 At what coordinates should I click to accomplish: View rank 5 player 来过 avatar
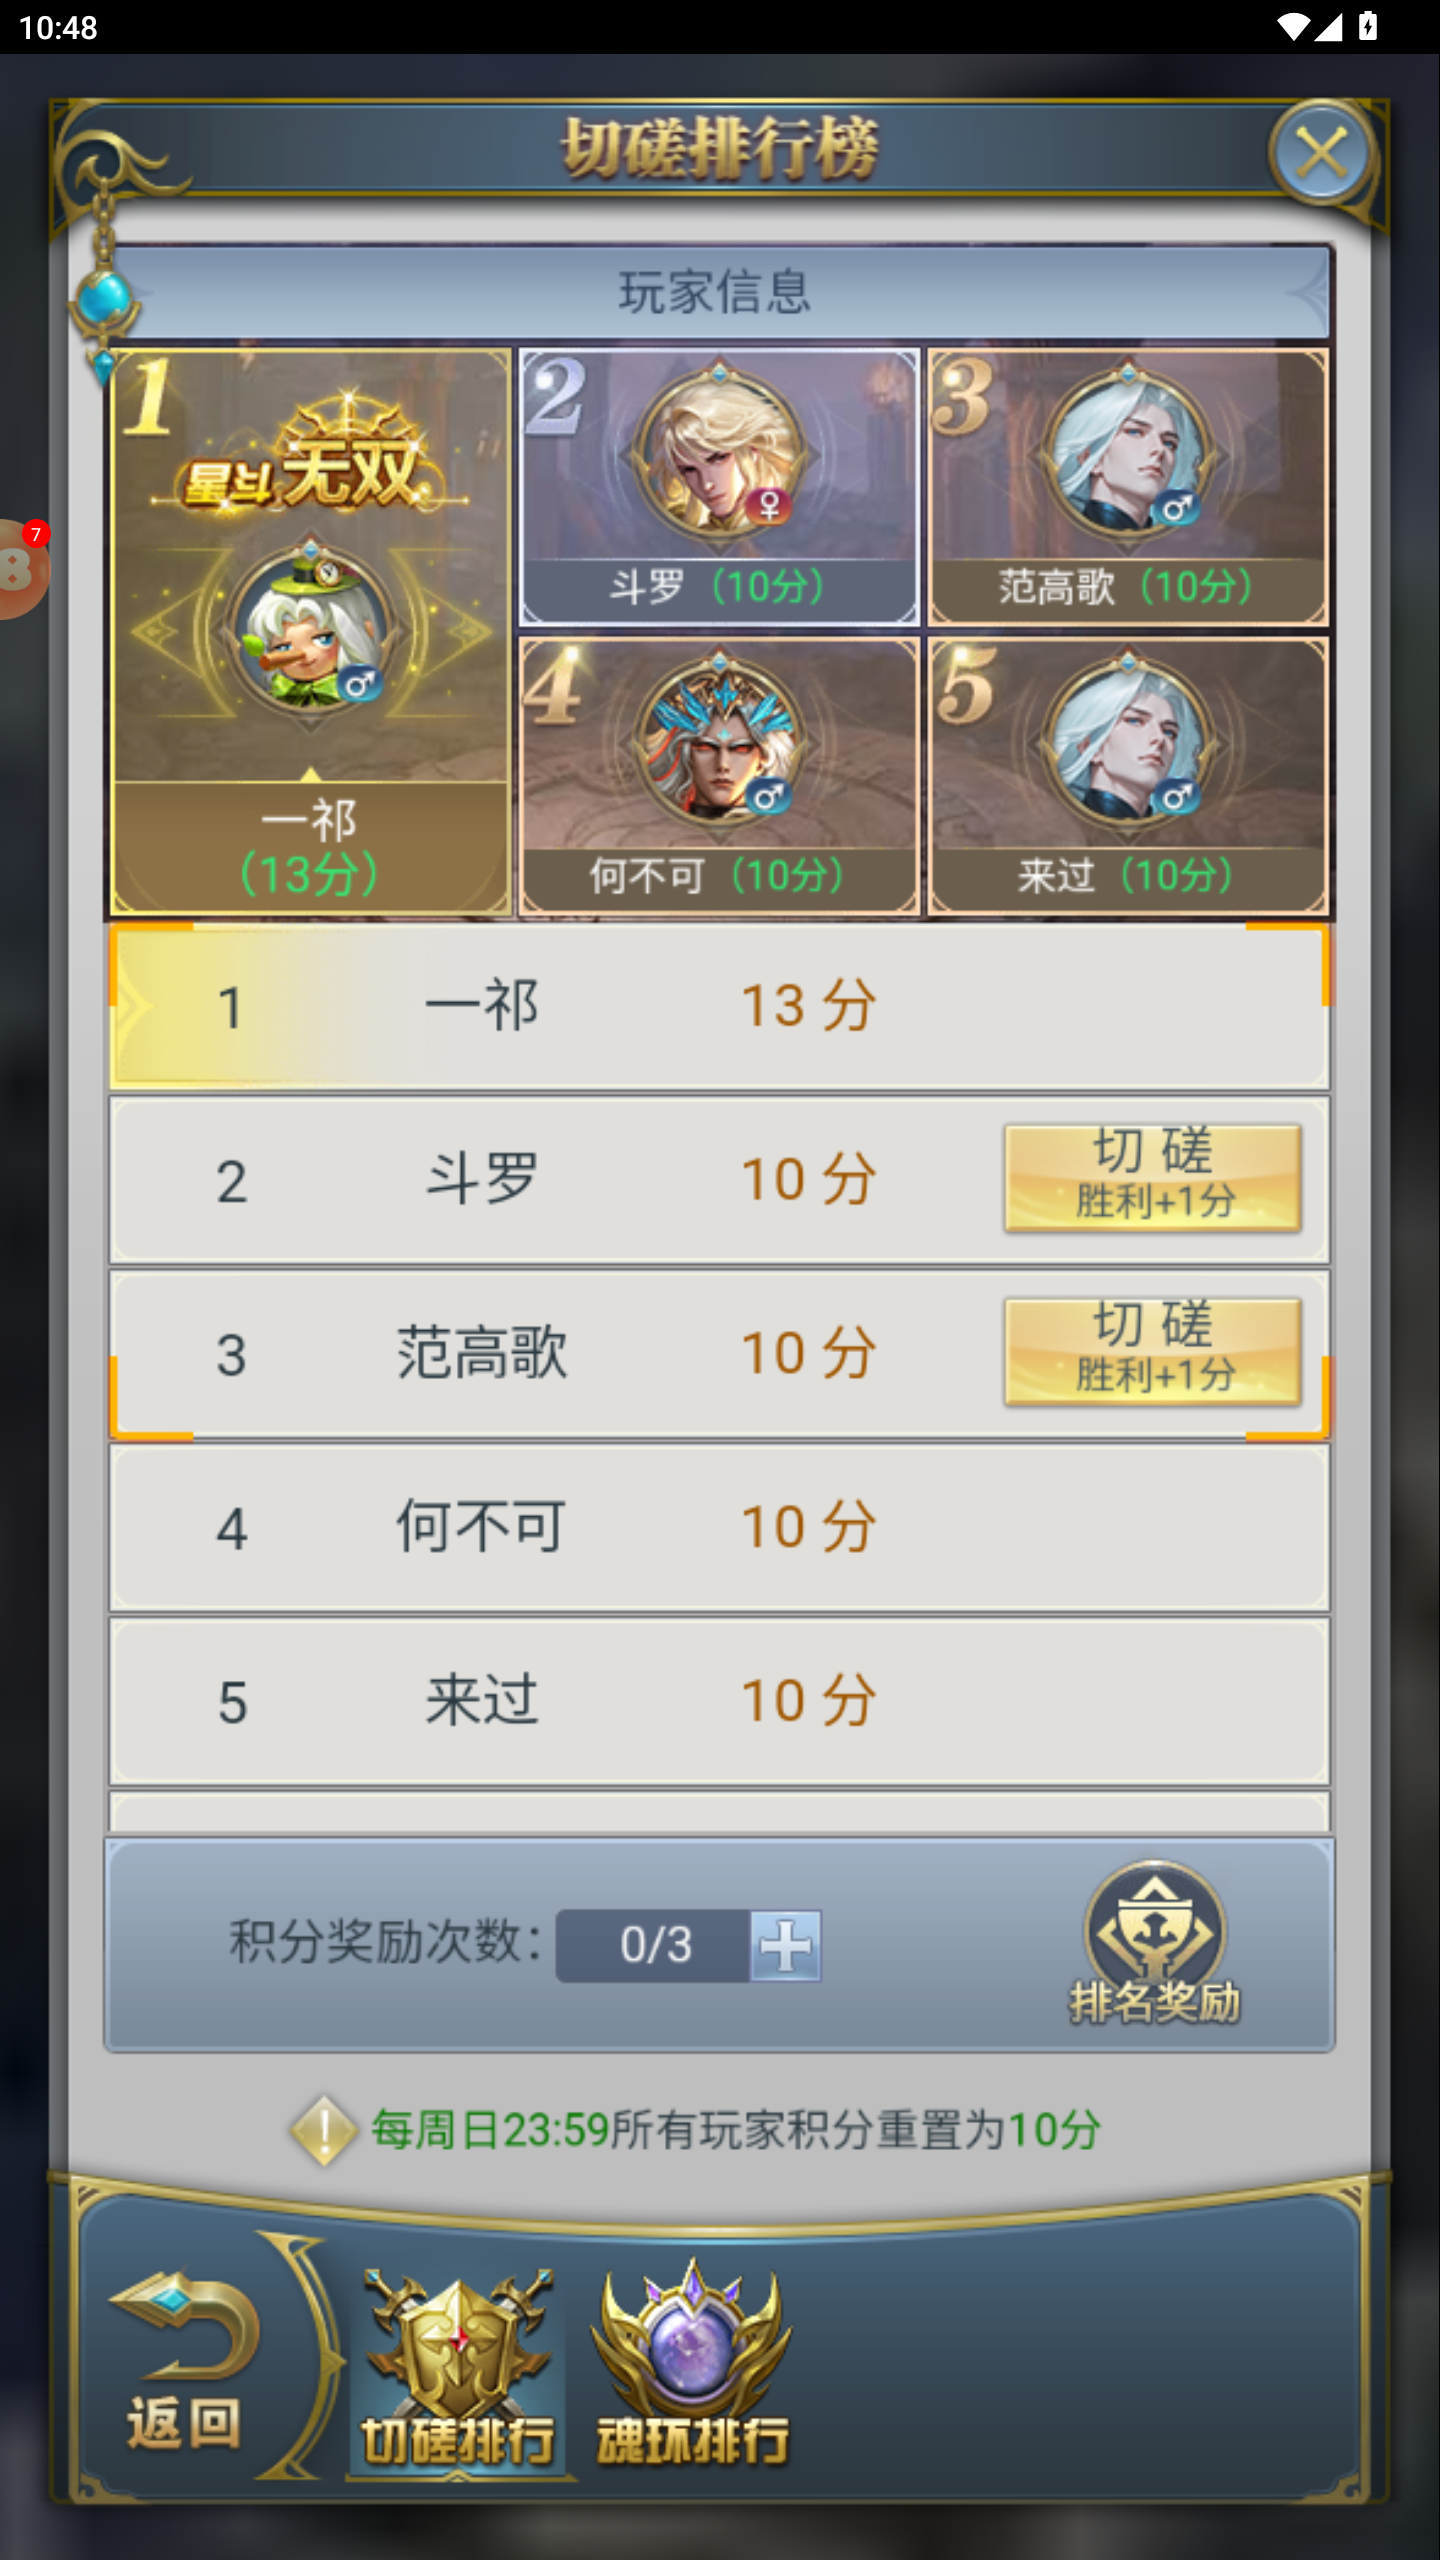(1128, 742)
